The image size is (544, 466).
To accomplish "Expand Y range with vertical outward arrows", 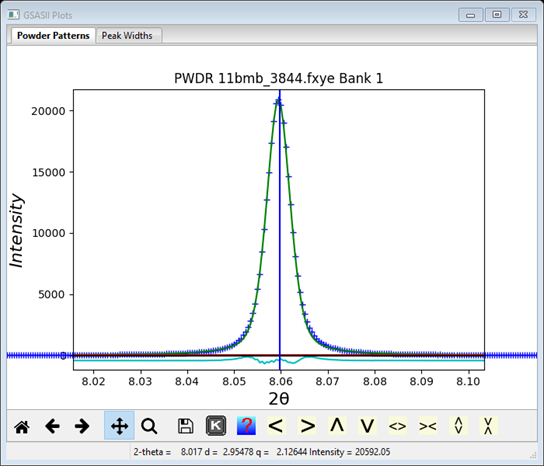I will 458,426.
